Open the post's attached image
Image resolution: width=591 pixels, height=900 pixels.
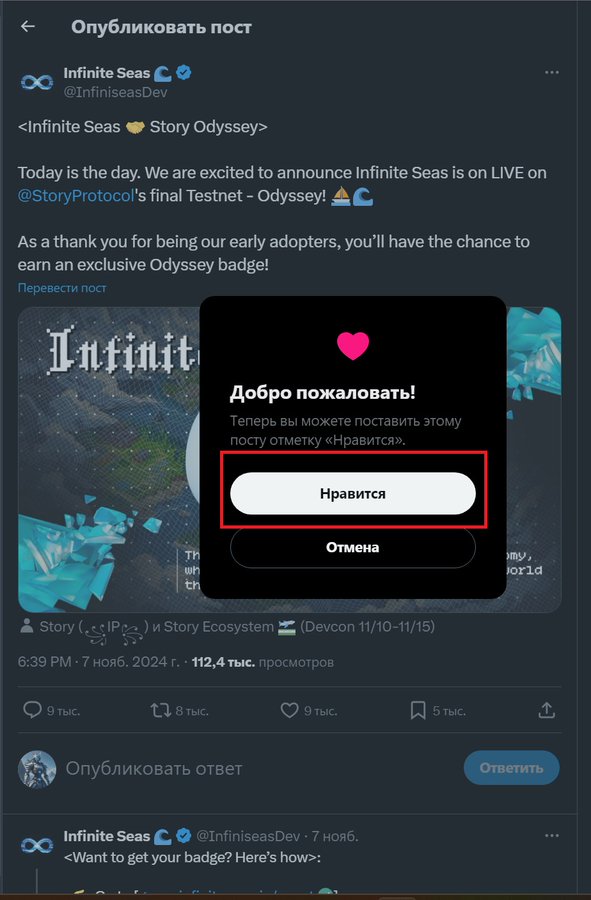[109, 459]
